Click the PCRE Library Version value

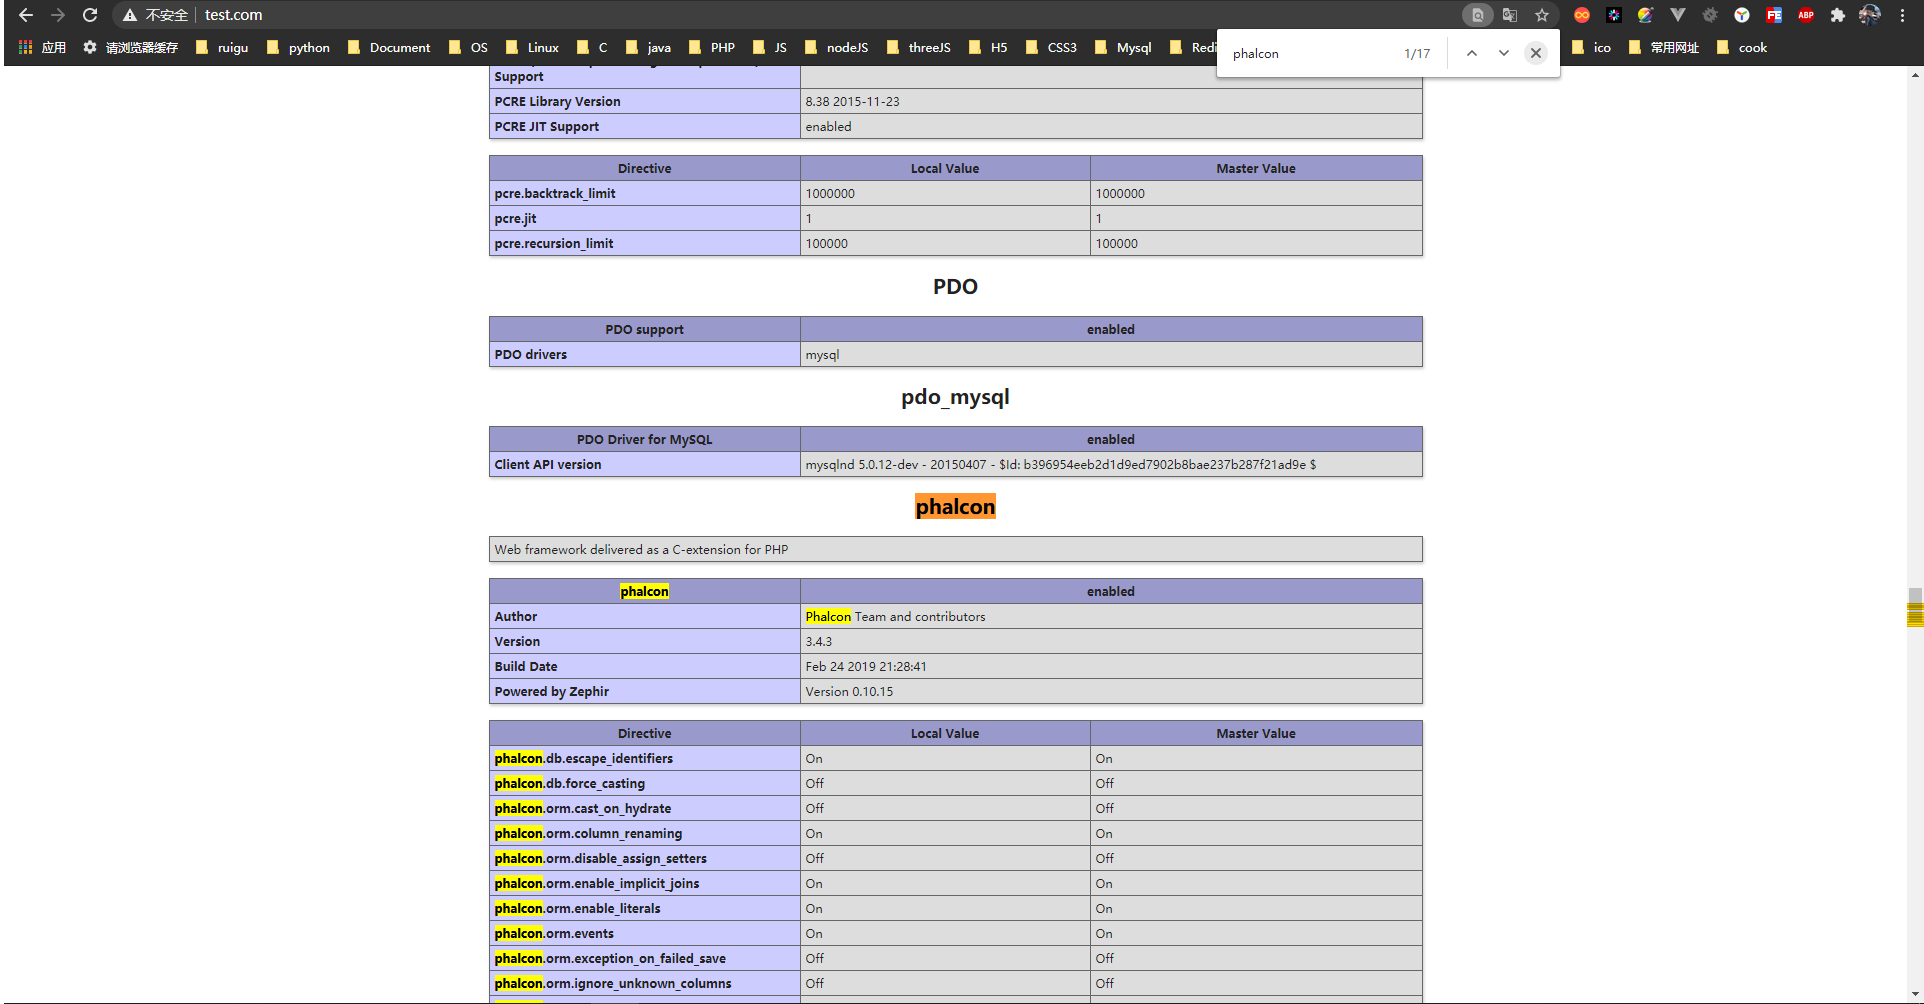pyautogui.click(x=852, y=102)
